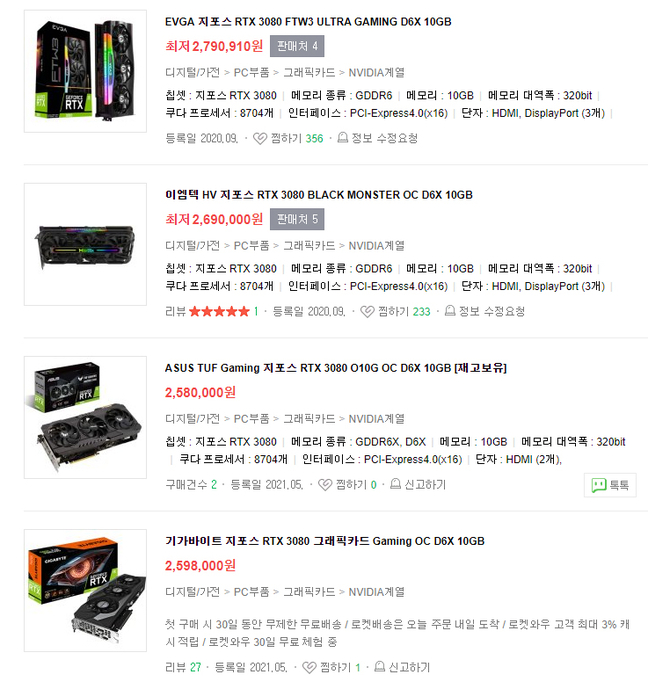Click heart wishlist icon for 기가바이트 Gaming OC
The width and height of the screenshot is (648, 689).
[x=309, y=668]
